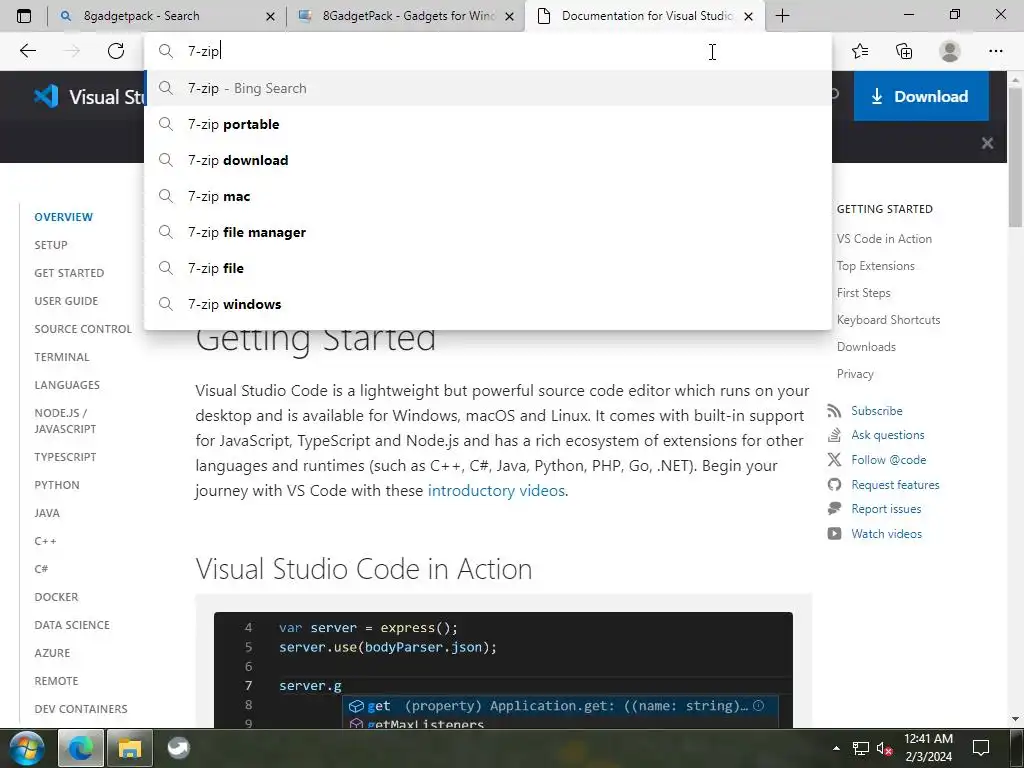The width and height of the screenshot is (1024, 768).
Task: Click the muted volume tray icon
Action: click(884, 748)
